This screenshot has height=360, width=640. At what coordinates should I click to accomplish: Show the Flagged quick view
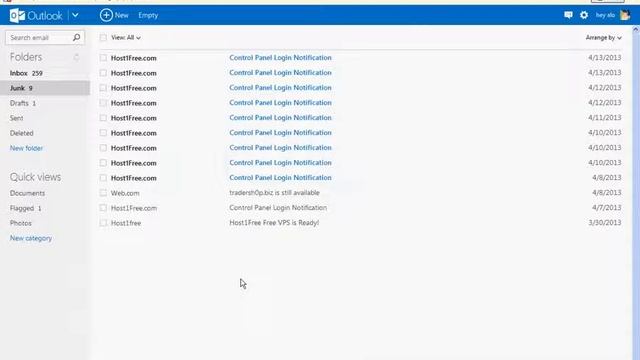[25, 208]
